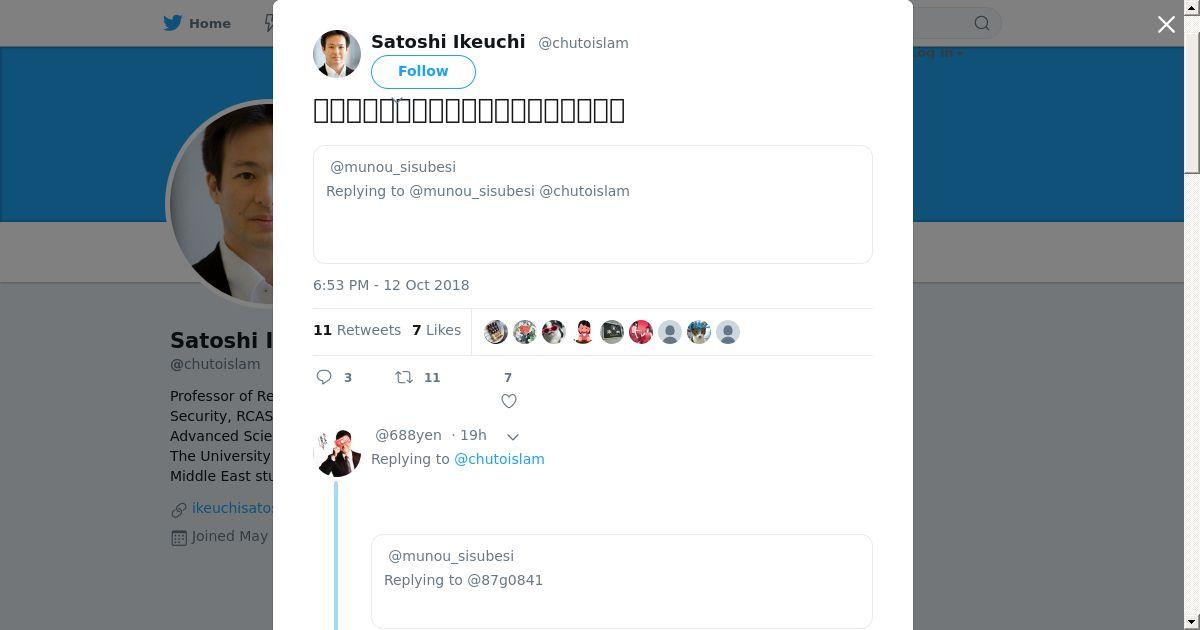Expand the @688yen reply options chevron
Screen dimensions: 1200x630
coord(513,437)
